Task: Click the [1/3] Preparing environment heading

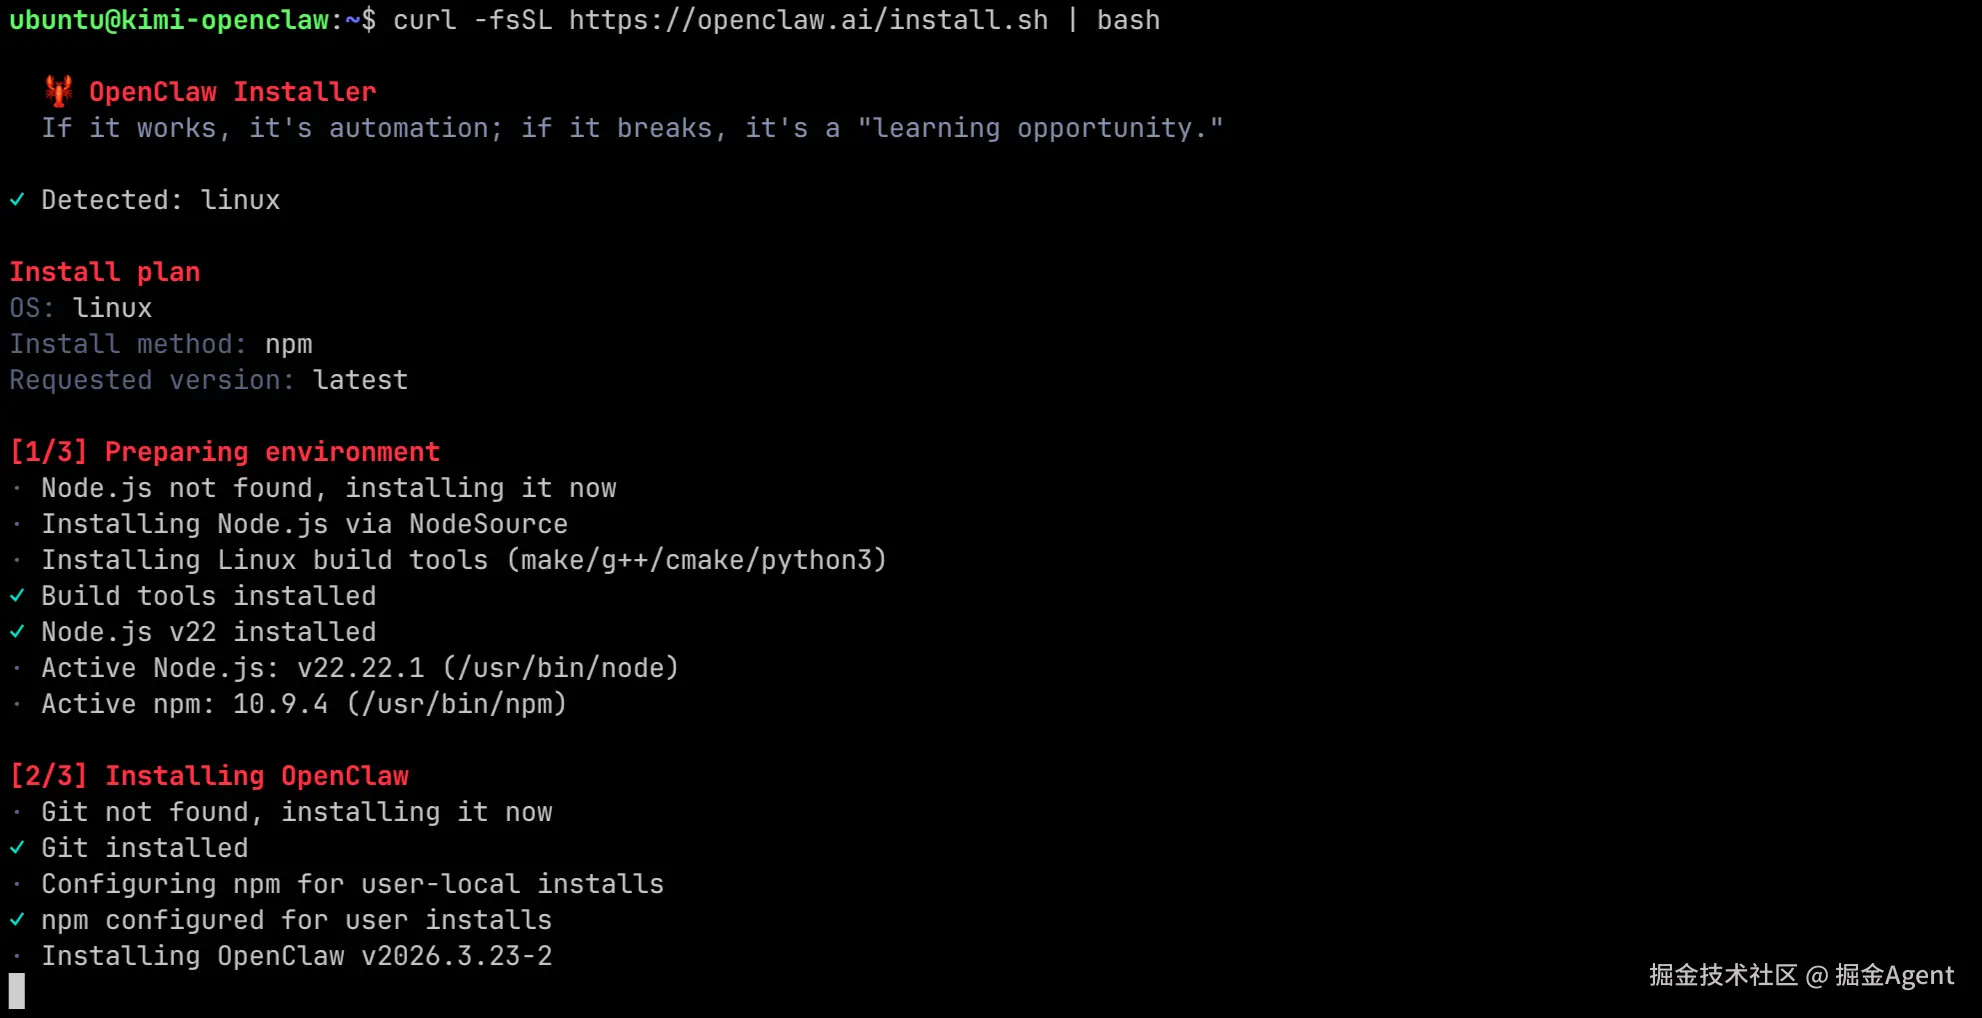Action: [225, 452]
